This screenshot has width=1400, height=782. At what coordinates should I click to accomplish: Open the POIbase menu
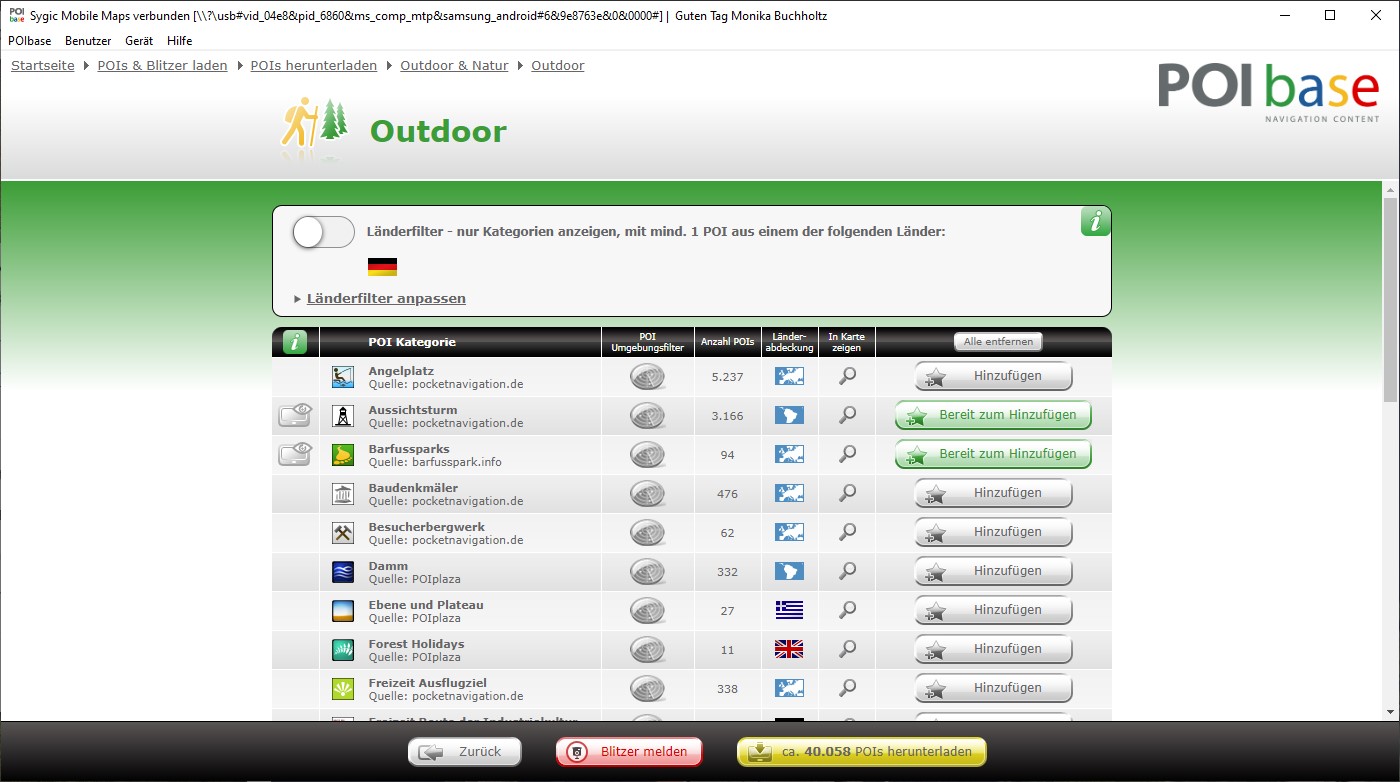click(29, 41)
